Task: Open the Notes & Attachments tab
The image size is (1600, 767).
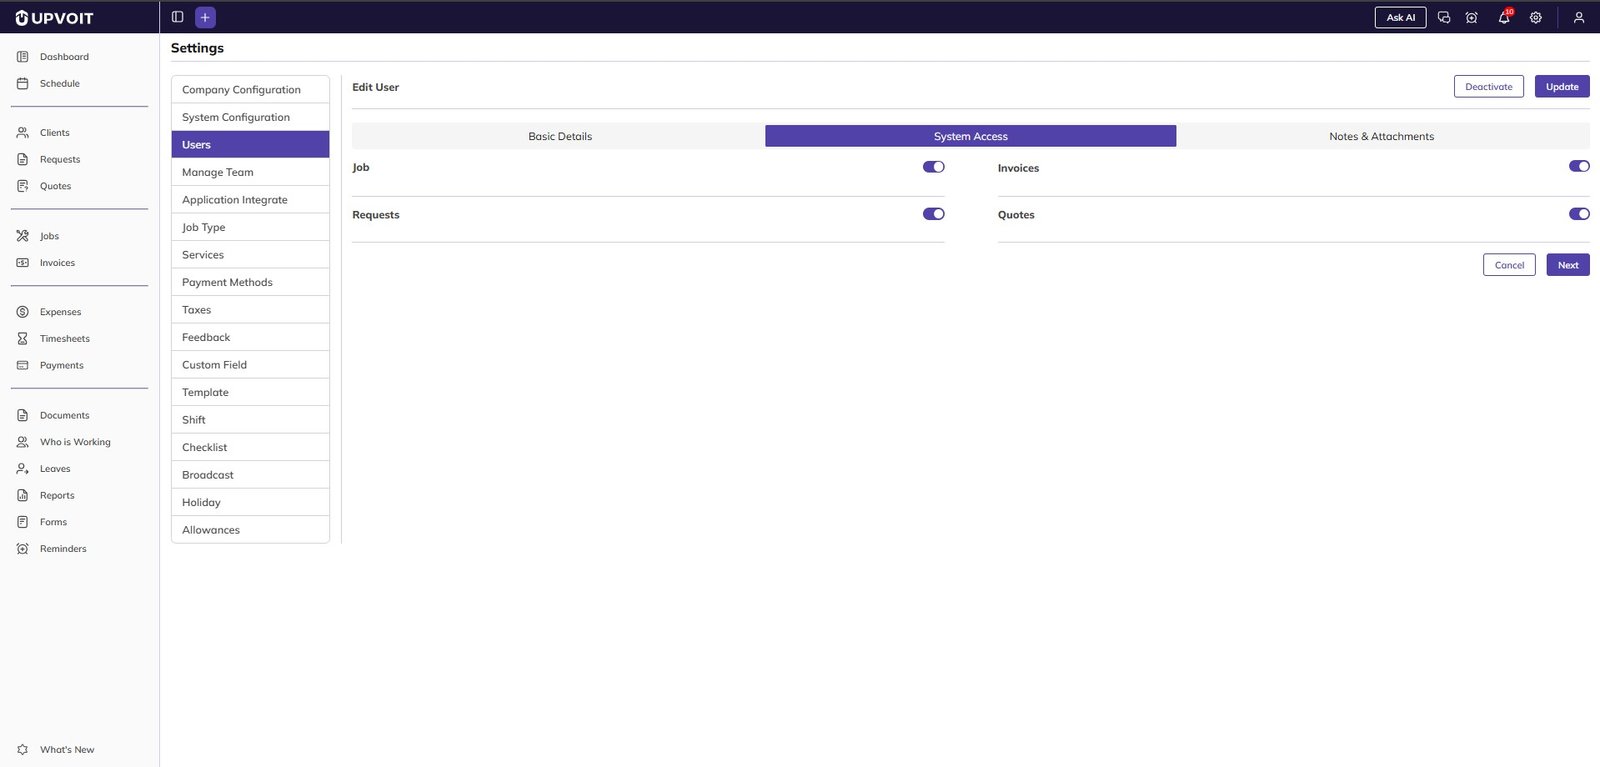Action: pyautogui.click(x=1381, y=136)
